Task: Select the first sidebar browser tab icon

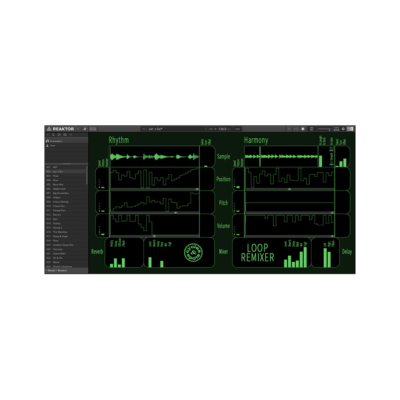Action: tap(48, 135)
